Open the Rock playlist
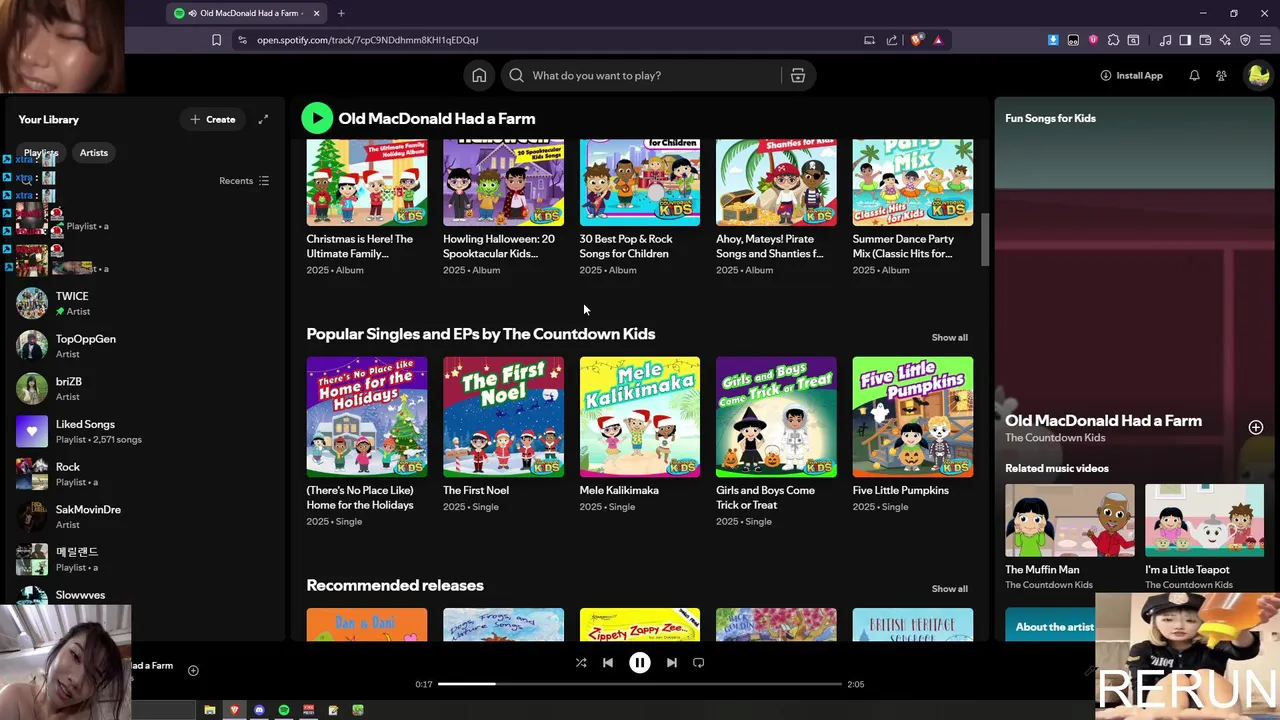Image resolution: width=1280 pixels, height=720 pixels. [145, 474]
